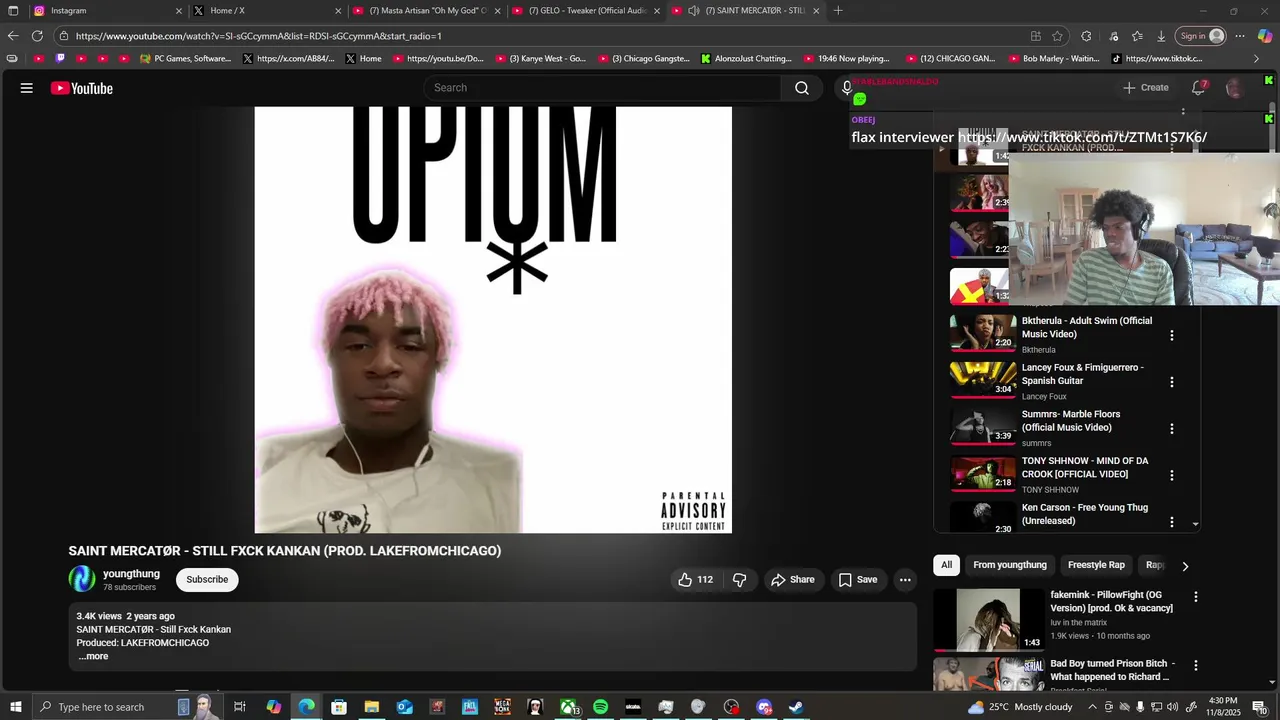Screen dimensions: 1280x720
Task: Open the Copilot sidebar icon
Action: 1265,36
